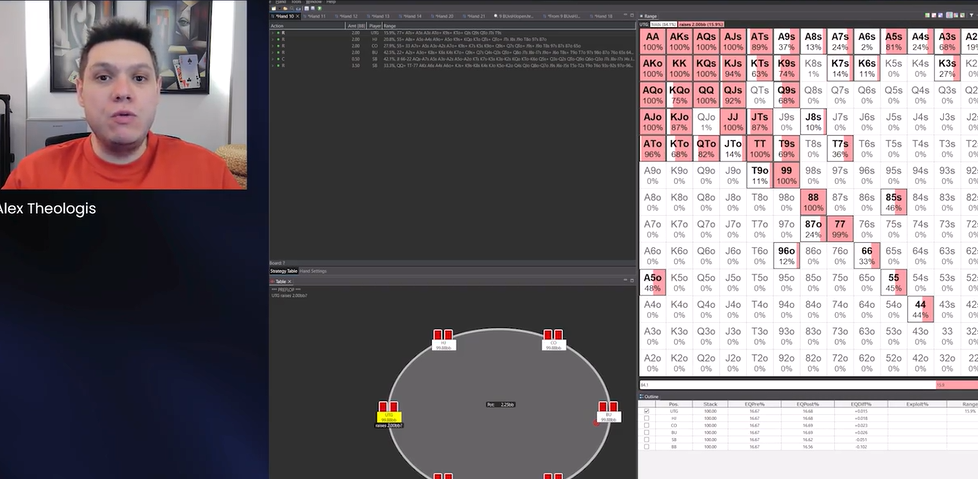Click the UTG seat hole cards
The width and height of the screenshot is (978, 479).
(x=388, y=407)
